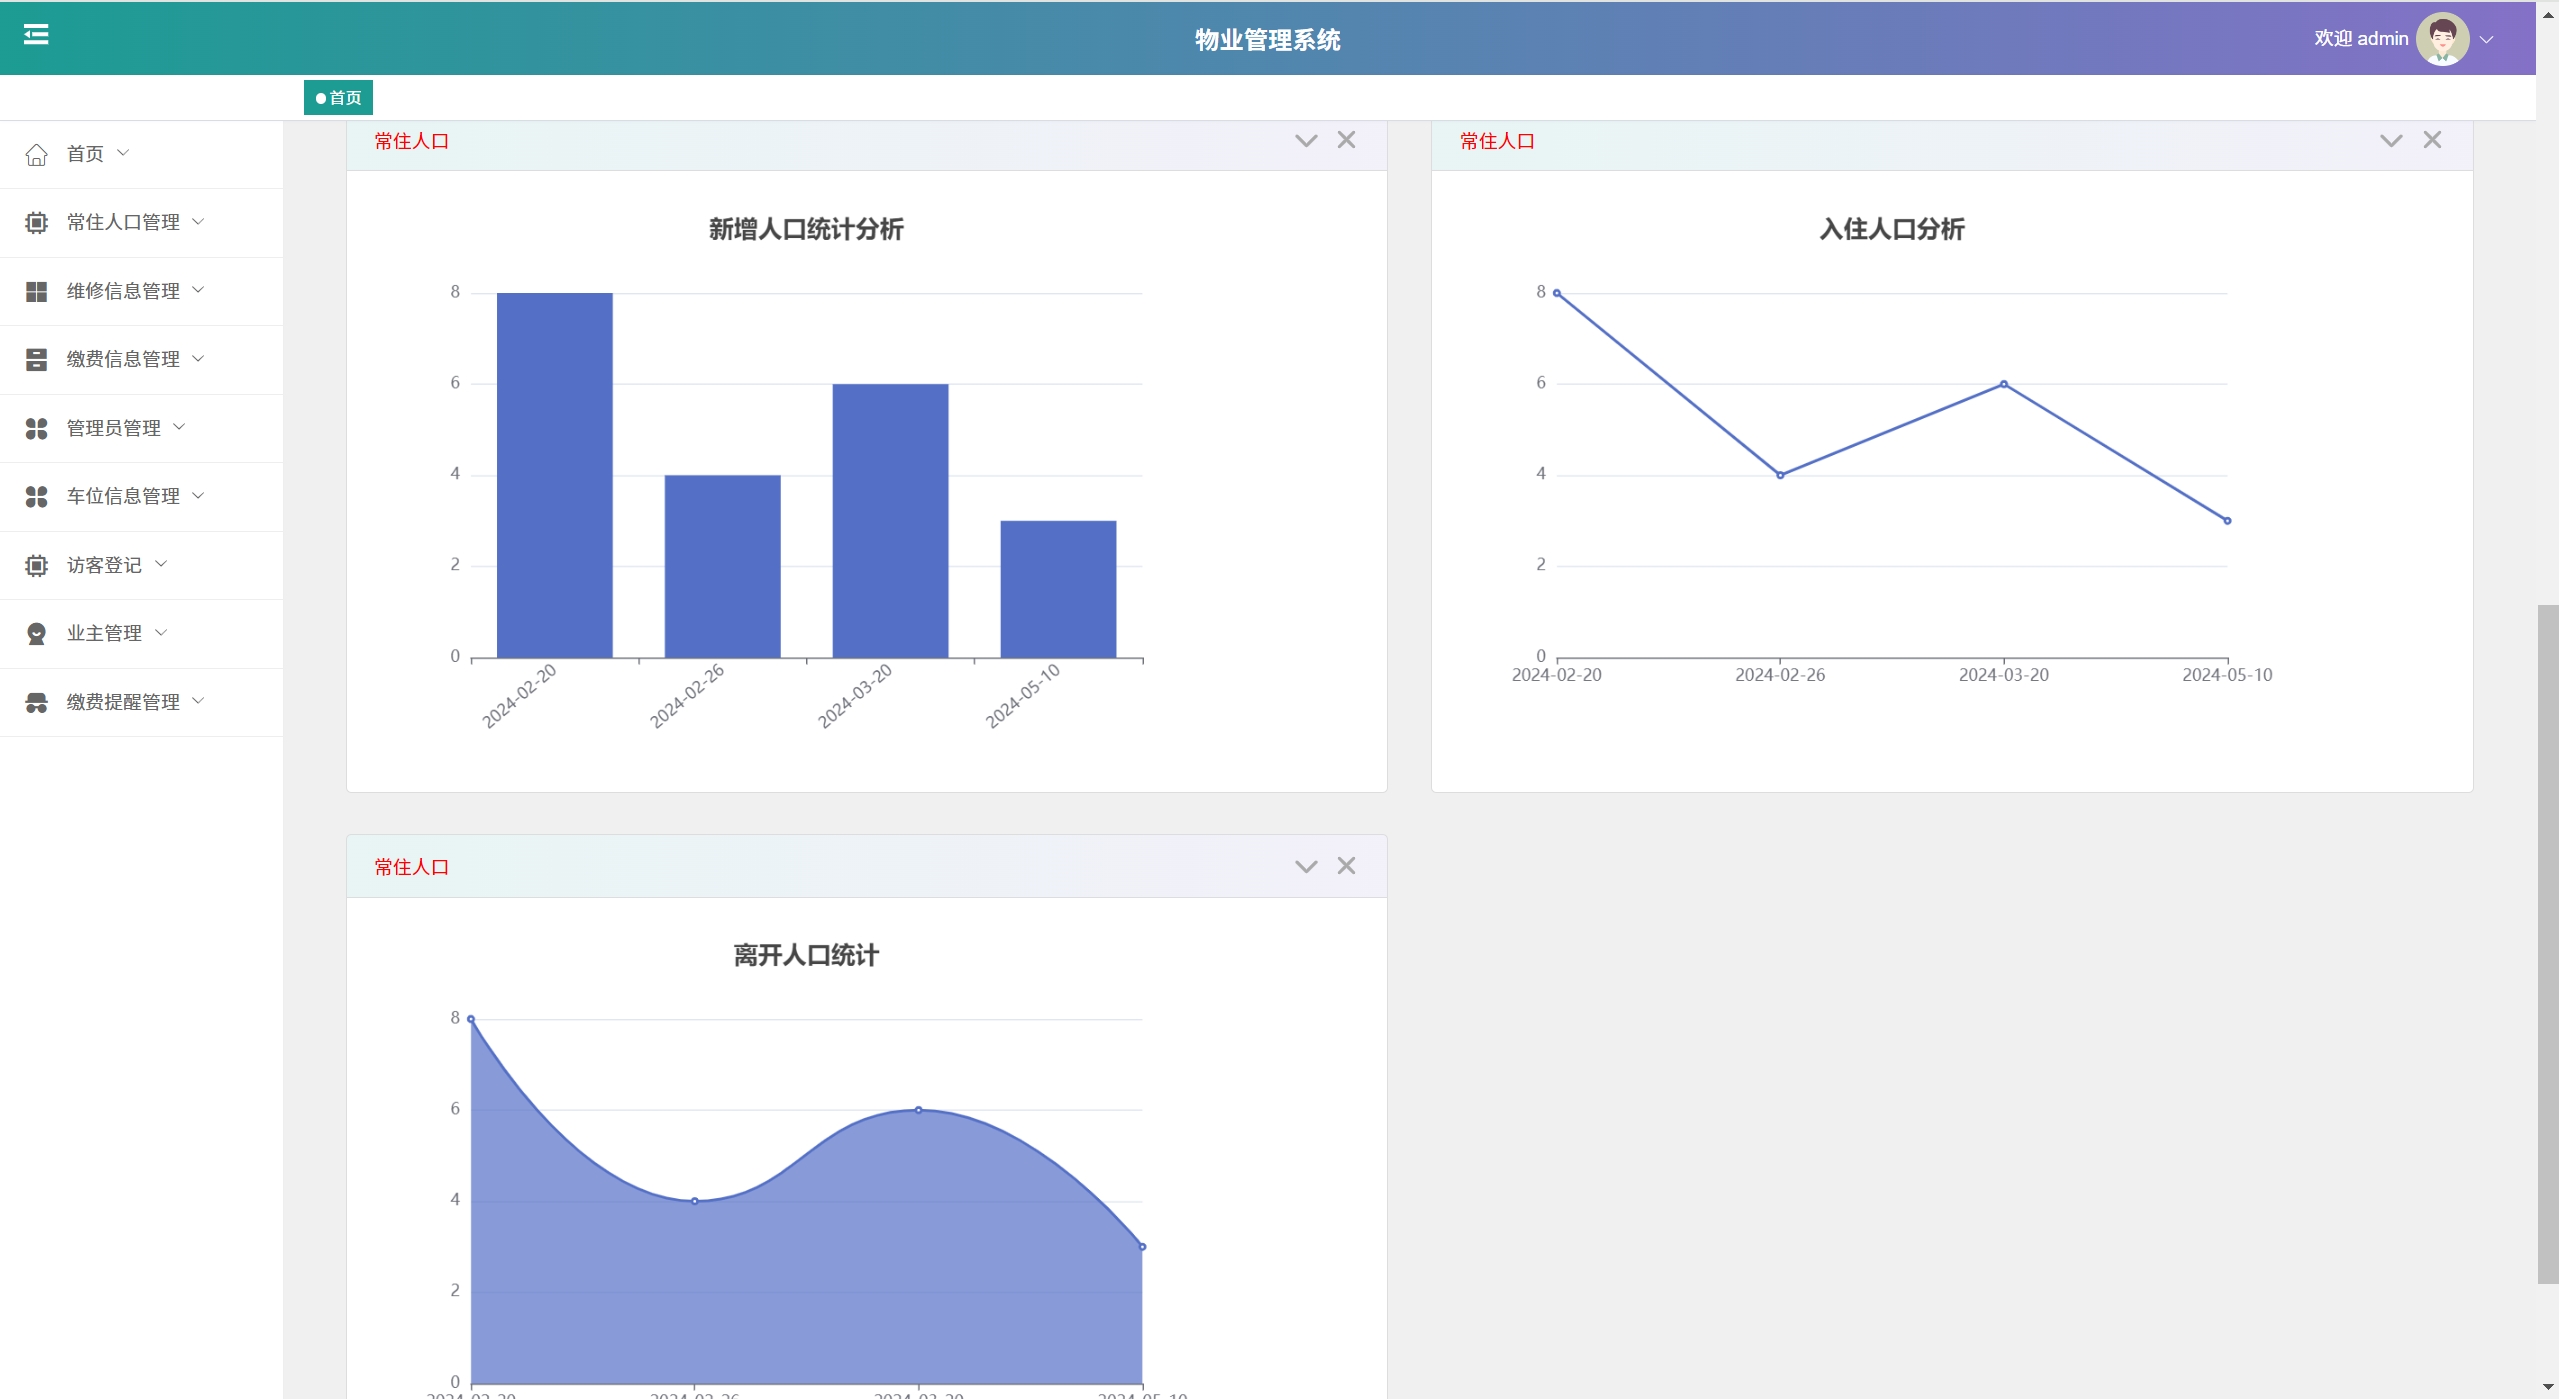This screenshot has width=2559, height=1399.
Task: Select the 首页 tab
Action: pos(338,98)
